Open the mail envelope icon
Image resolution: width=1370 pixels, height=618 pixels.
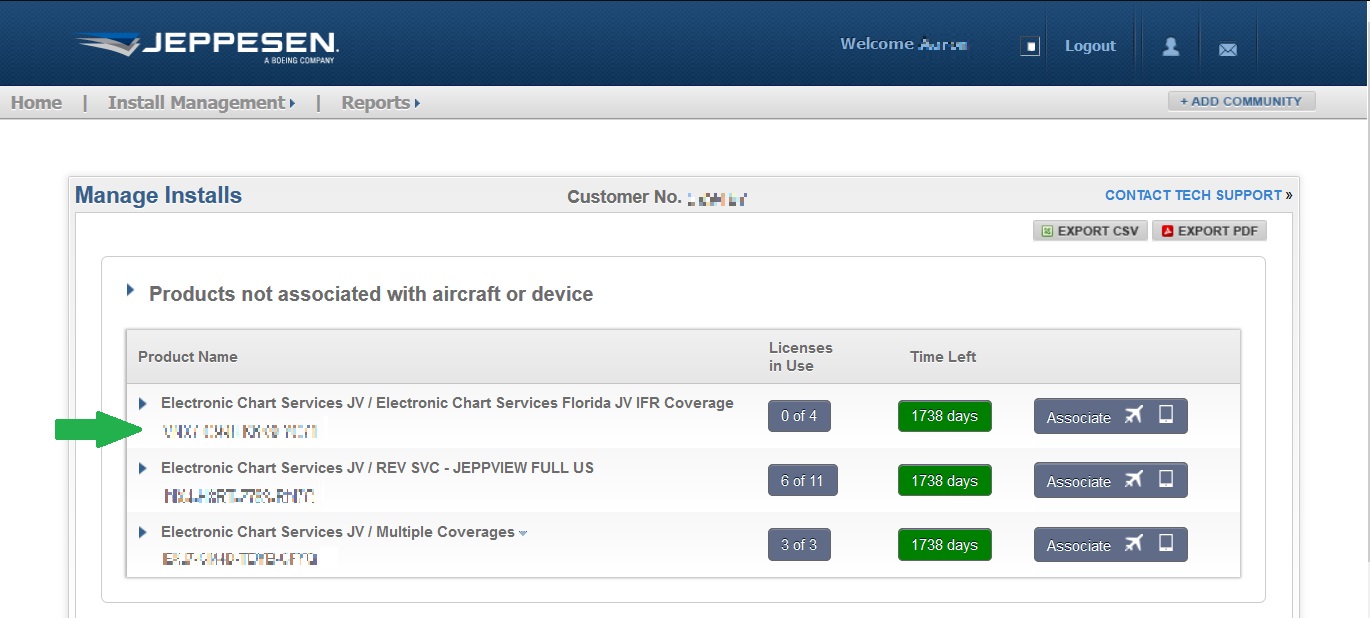click(x=1227, y=49)
